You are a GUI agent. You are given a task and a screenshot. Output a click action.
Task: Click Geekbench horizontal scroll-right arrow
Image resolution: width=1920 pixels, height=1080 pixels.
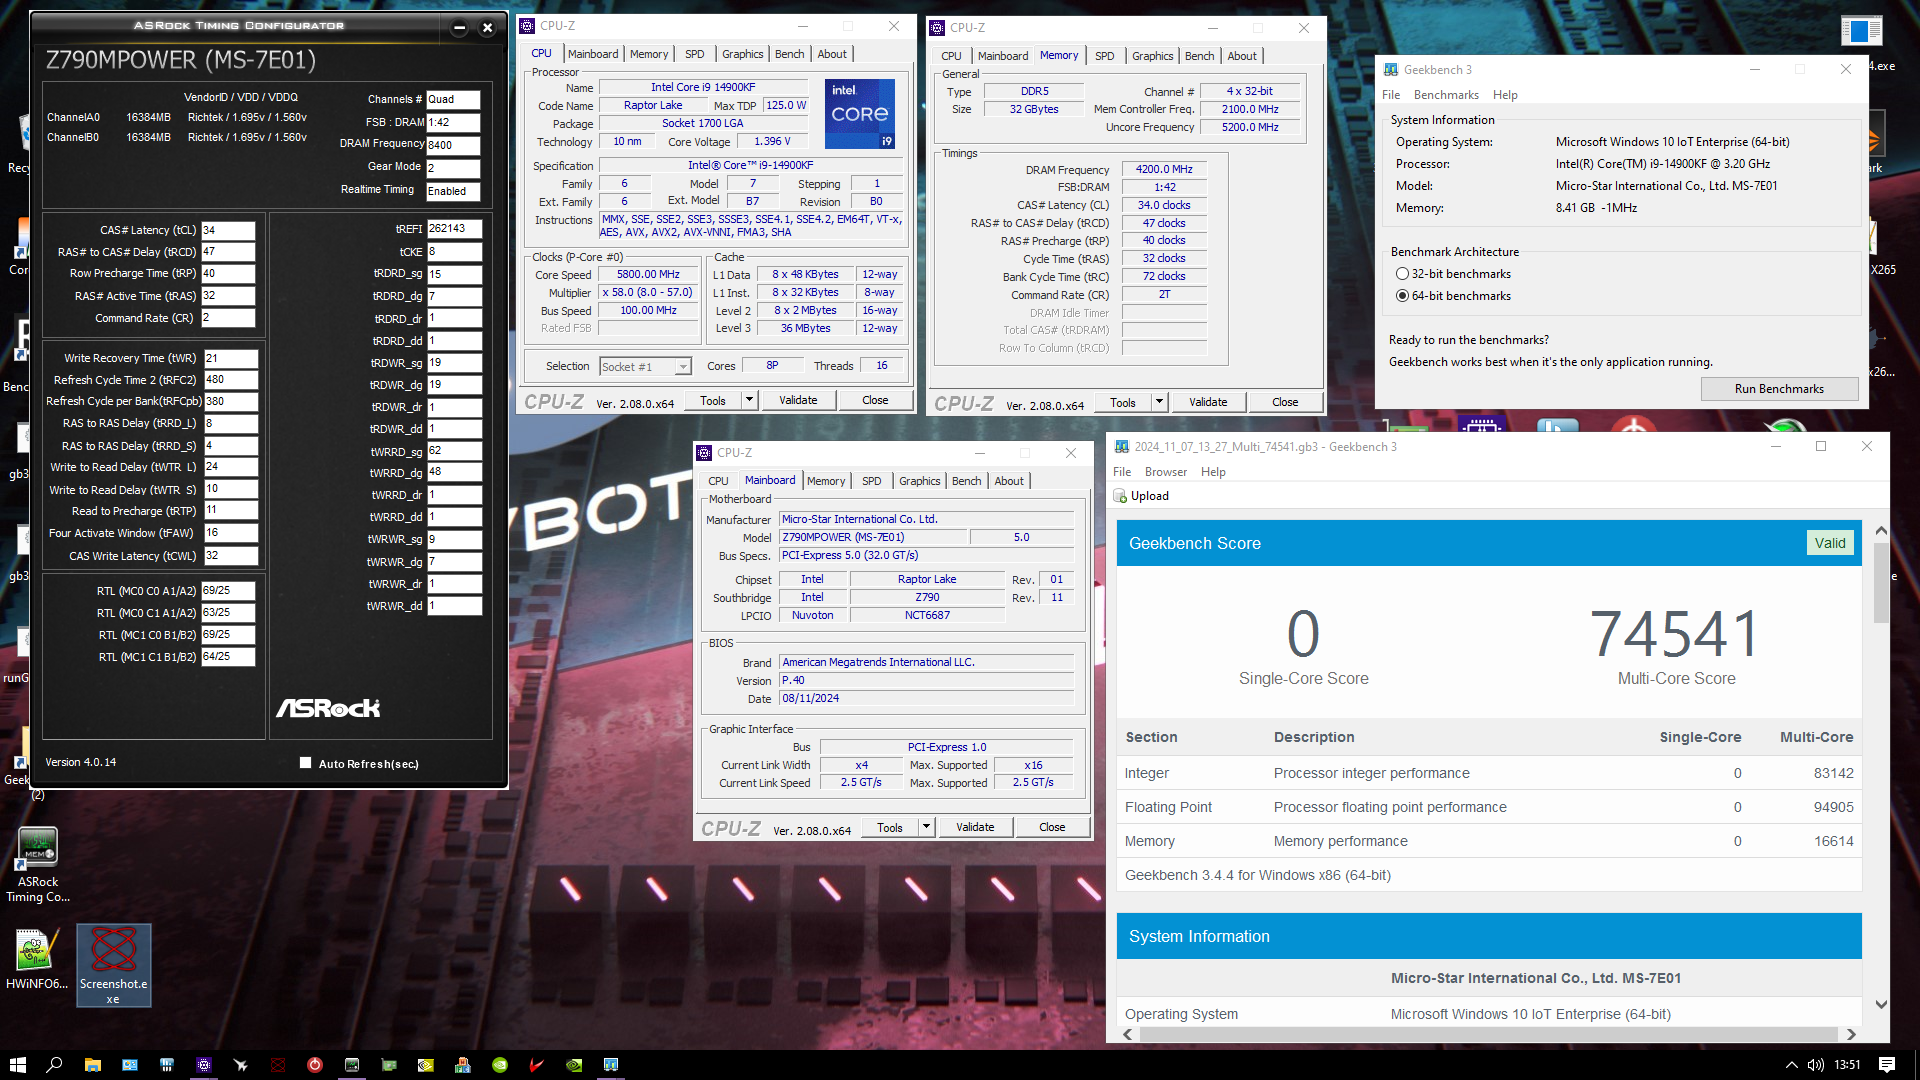point(1851,1034)
